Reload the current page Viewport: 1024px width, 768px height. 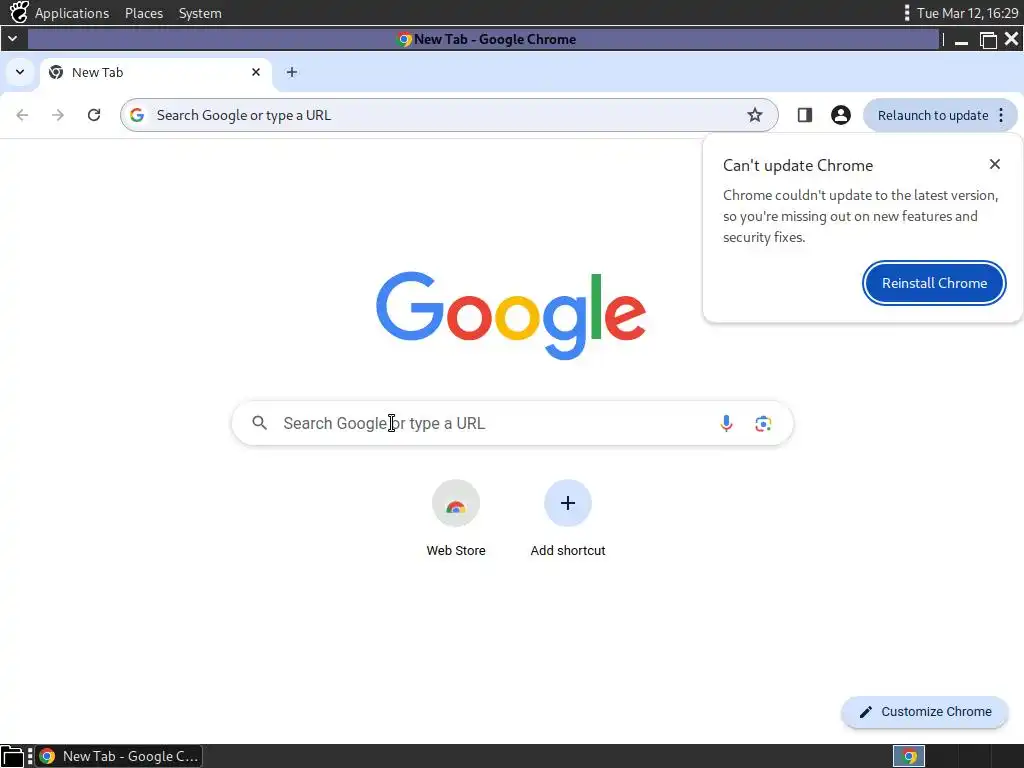pyautogui.click(x=94, y=115)
